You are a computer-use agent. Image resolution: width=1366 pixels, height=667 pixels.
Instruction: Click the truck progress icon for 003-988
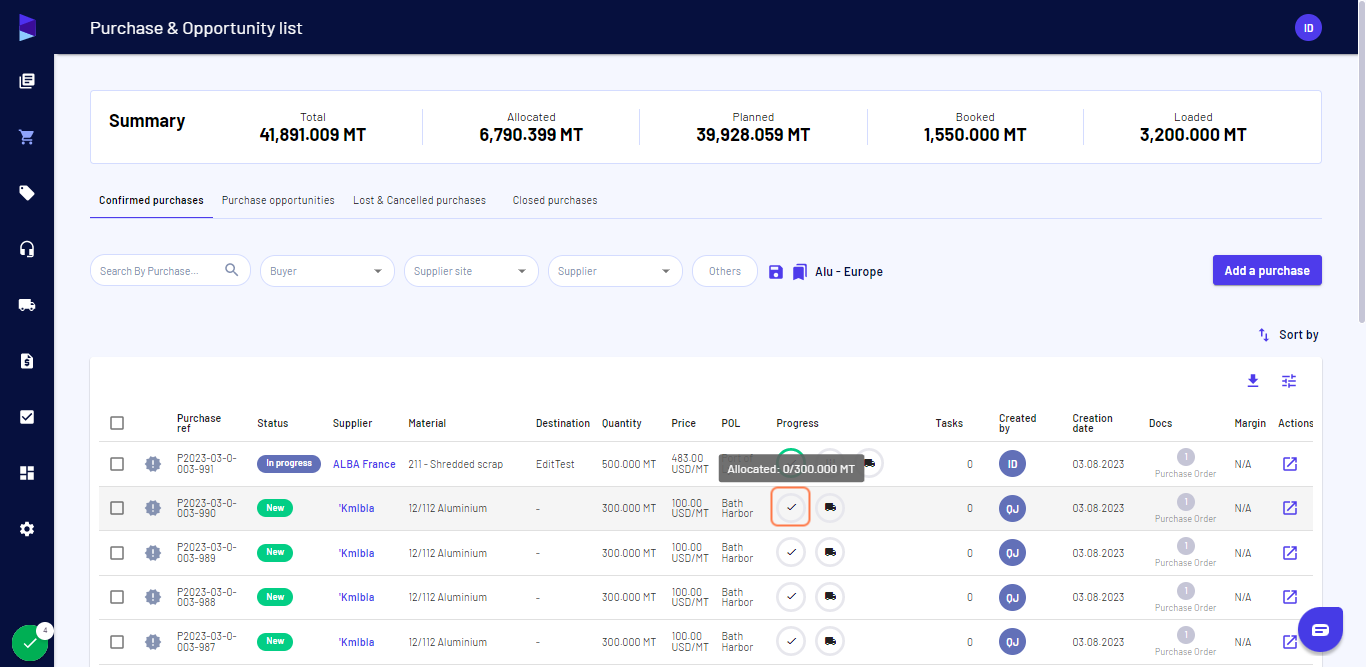[830, 597]
